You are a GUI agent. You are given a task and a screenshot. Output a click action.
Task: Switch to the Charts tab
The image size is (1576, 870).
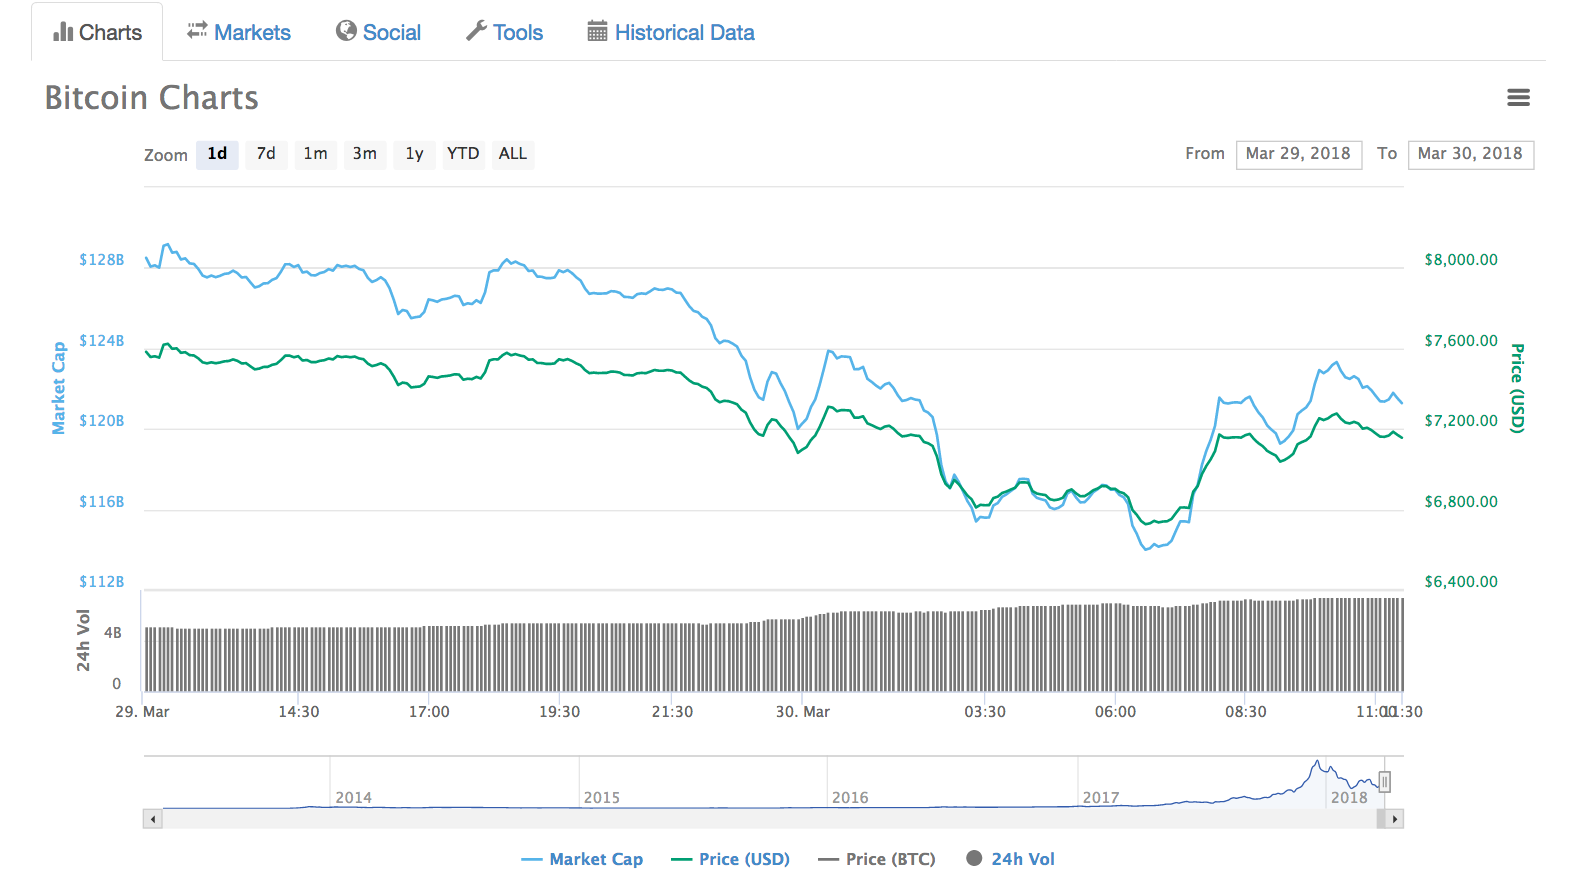[x=97, y=32]
